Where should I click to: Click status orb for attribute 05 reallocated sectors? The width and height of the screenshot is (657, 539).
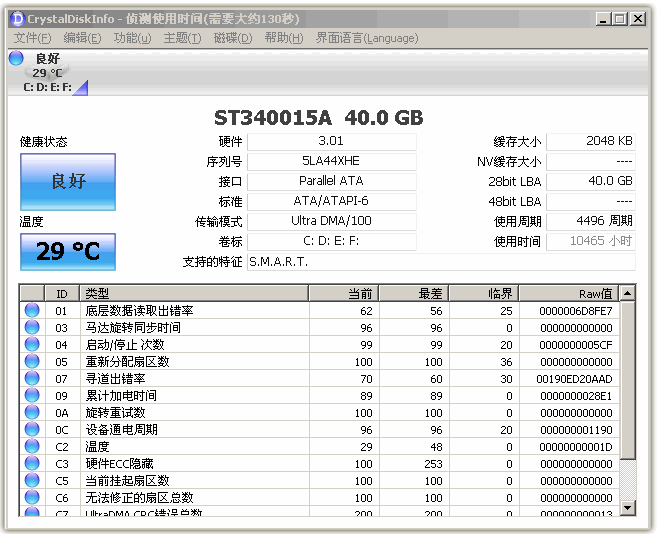[x=32, y=362]
